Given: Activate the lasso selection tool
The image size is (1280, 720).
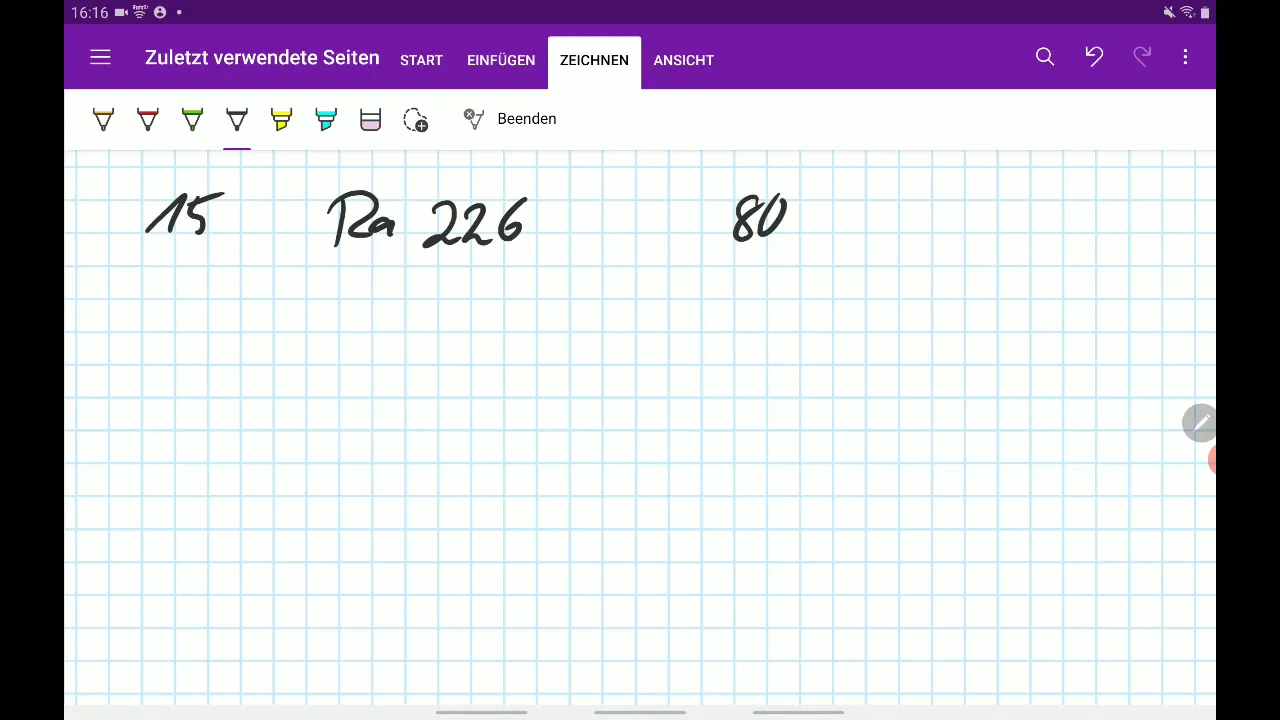Looking at the screenshot, I should (415, 120).
